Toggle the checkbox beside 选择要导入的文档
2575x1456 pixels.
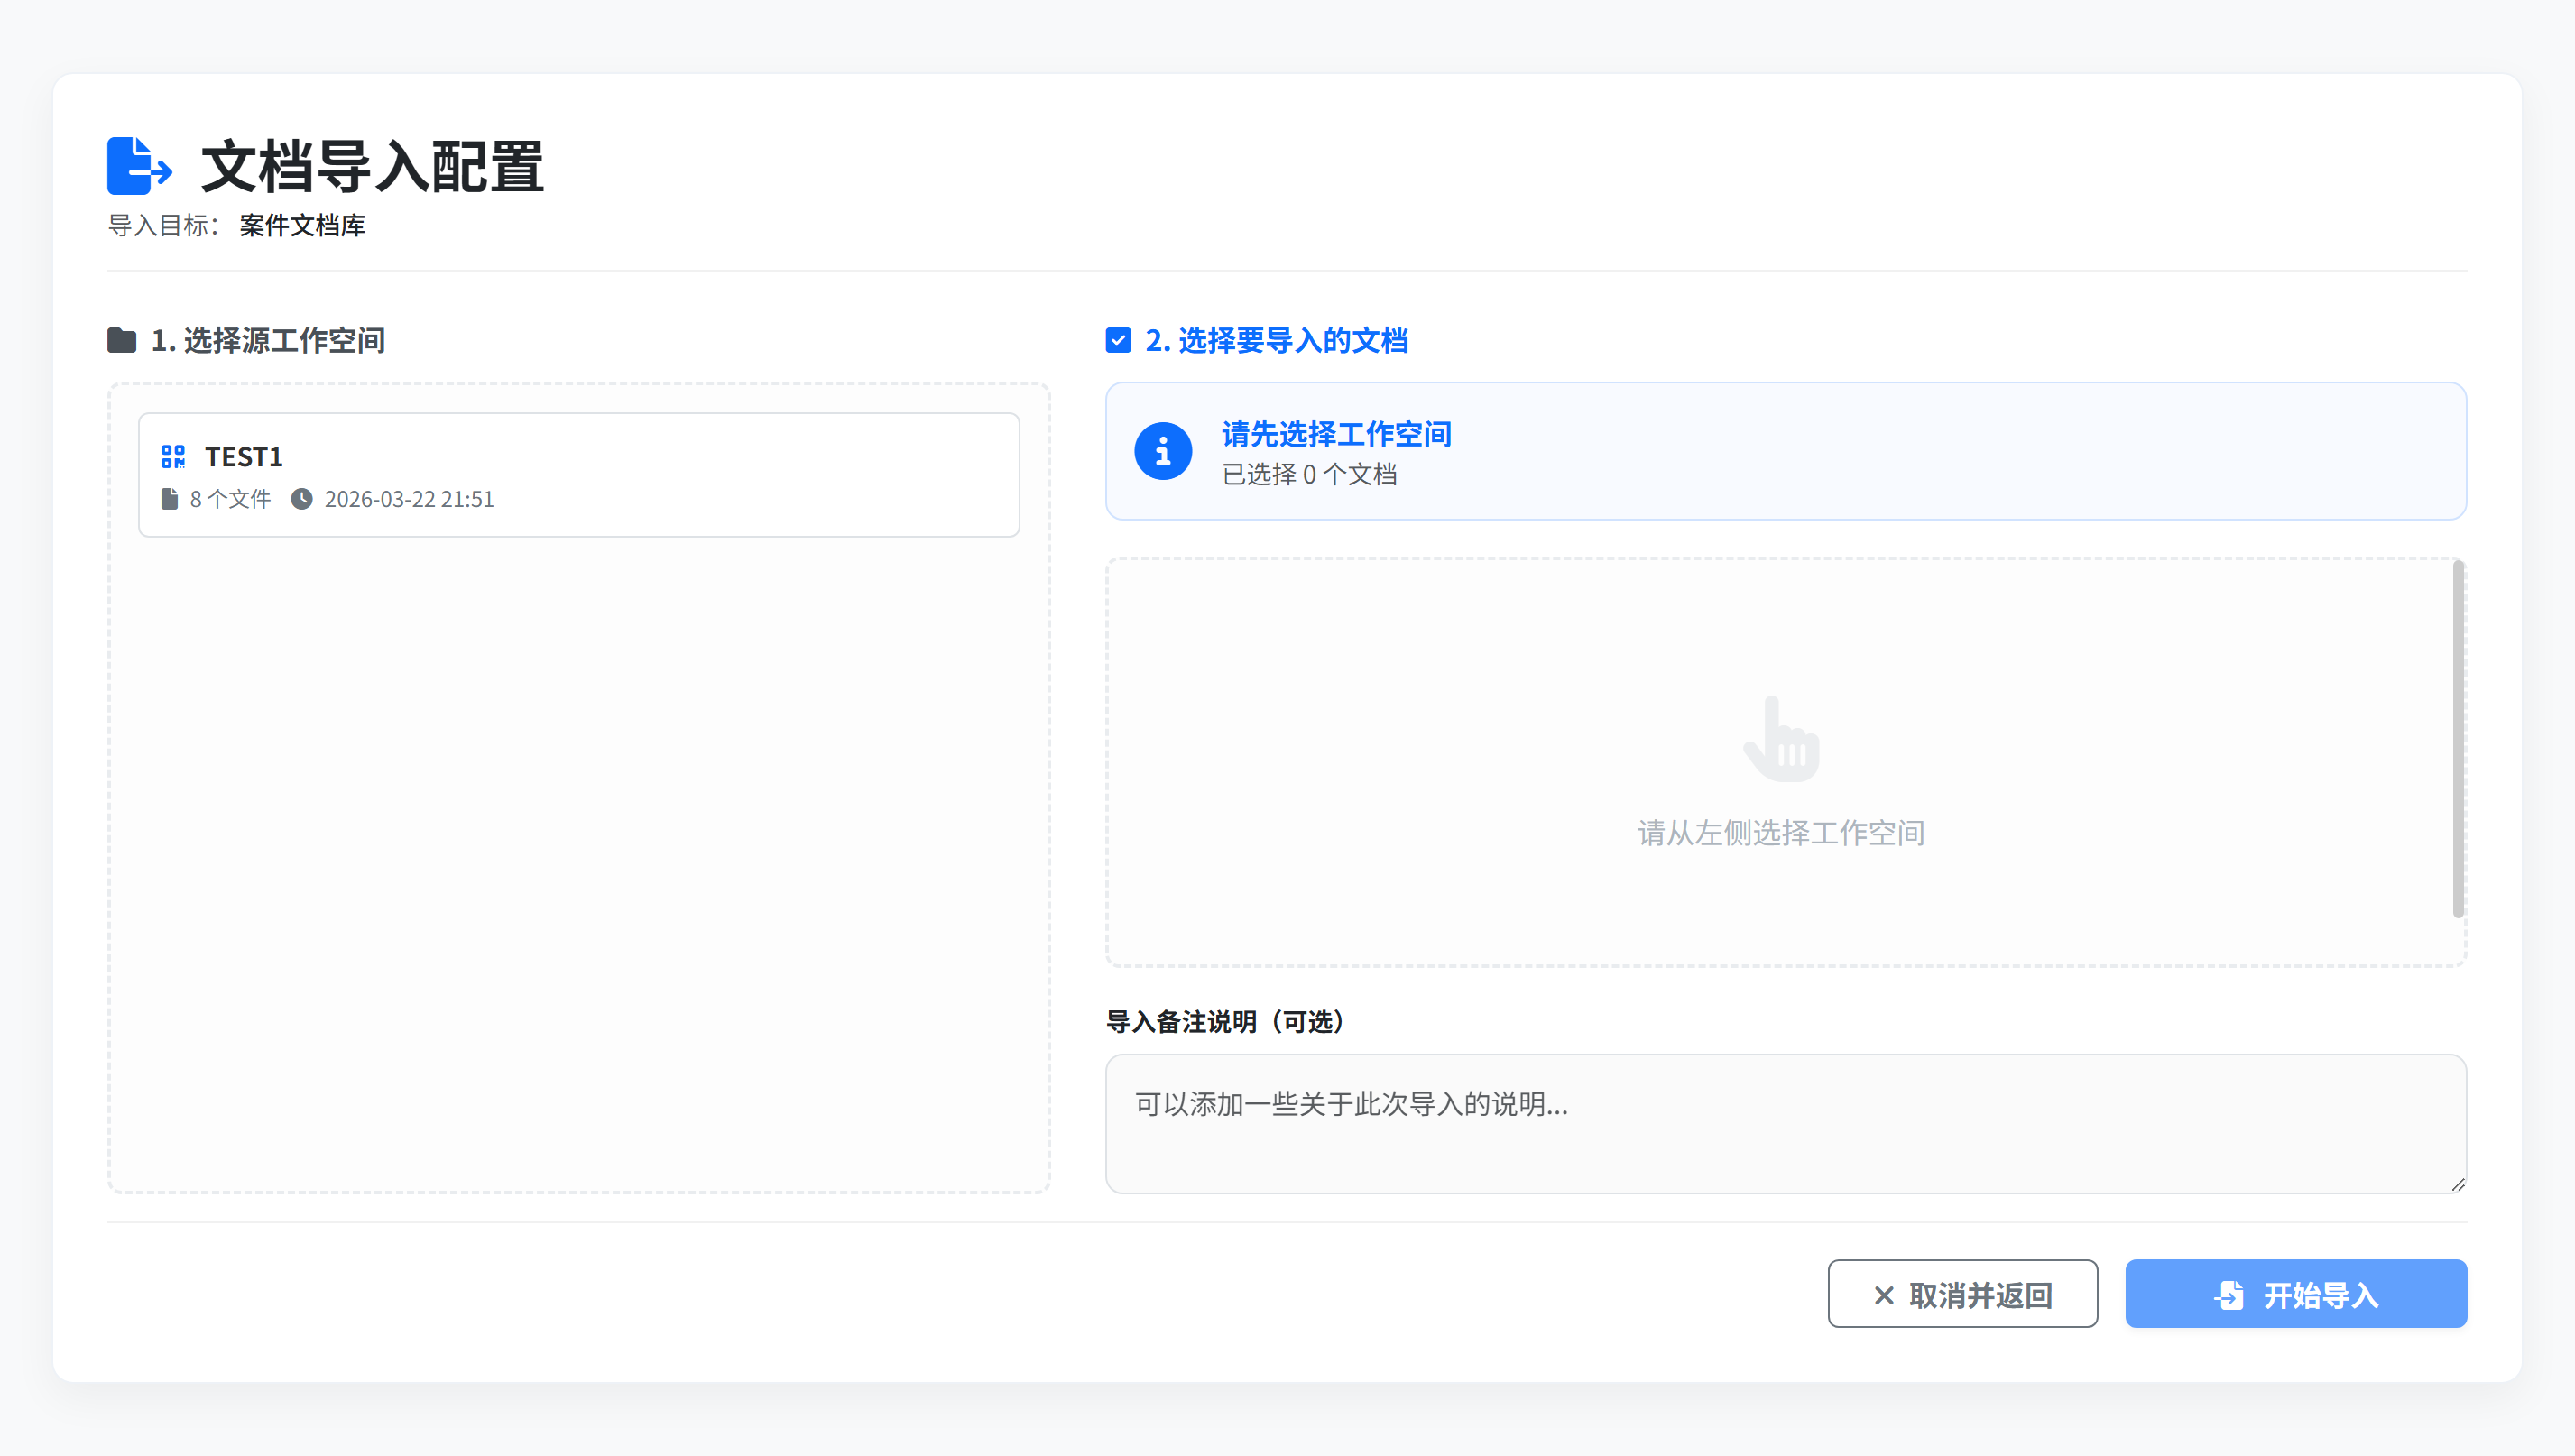coord(1117,340)
